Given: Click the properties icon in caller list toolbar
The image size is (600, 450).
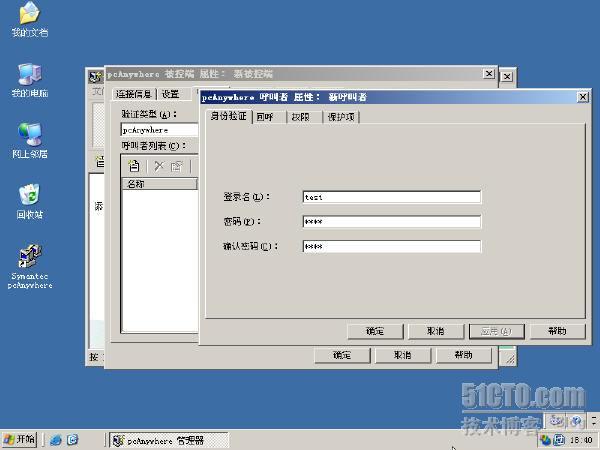Looking at the screenshot, I should point(176,166).
